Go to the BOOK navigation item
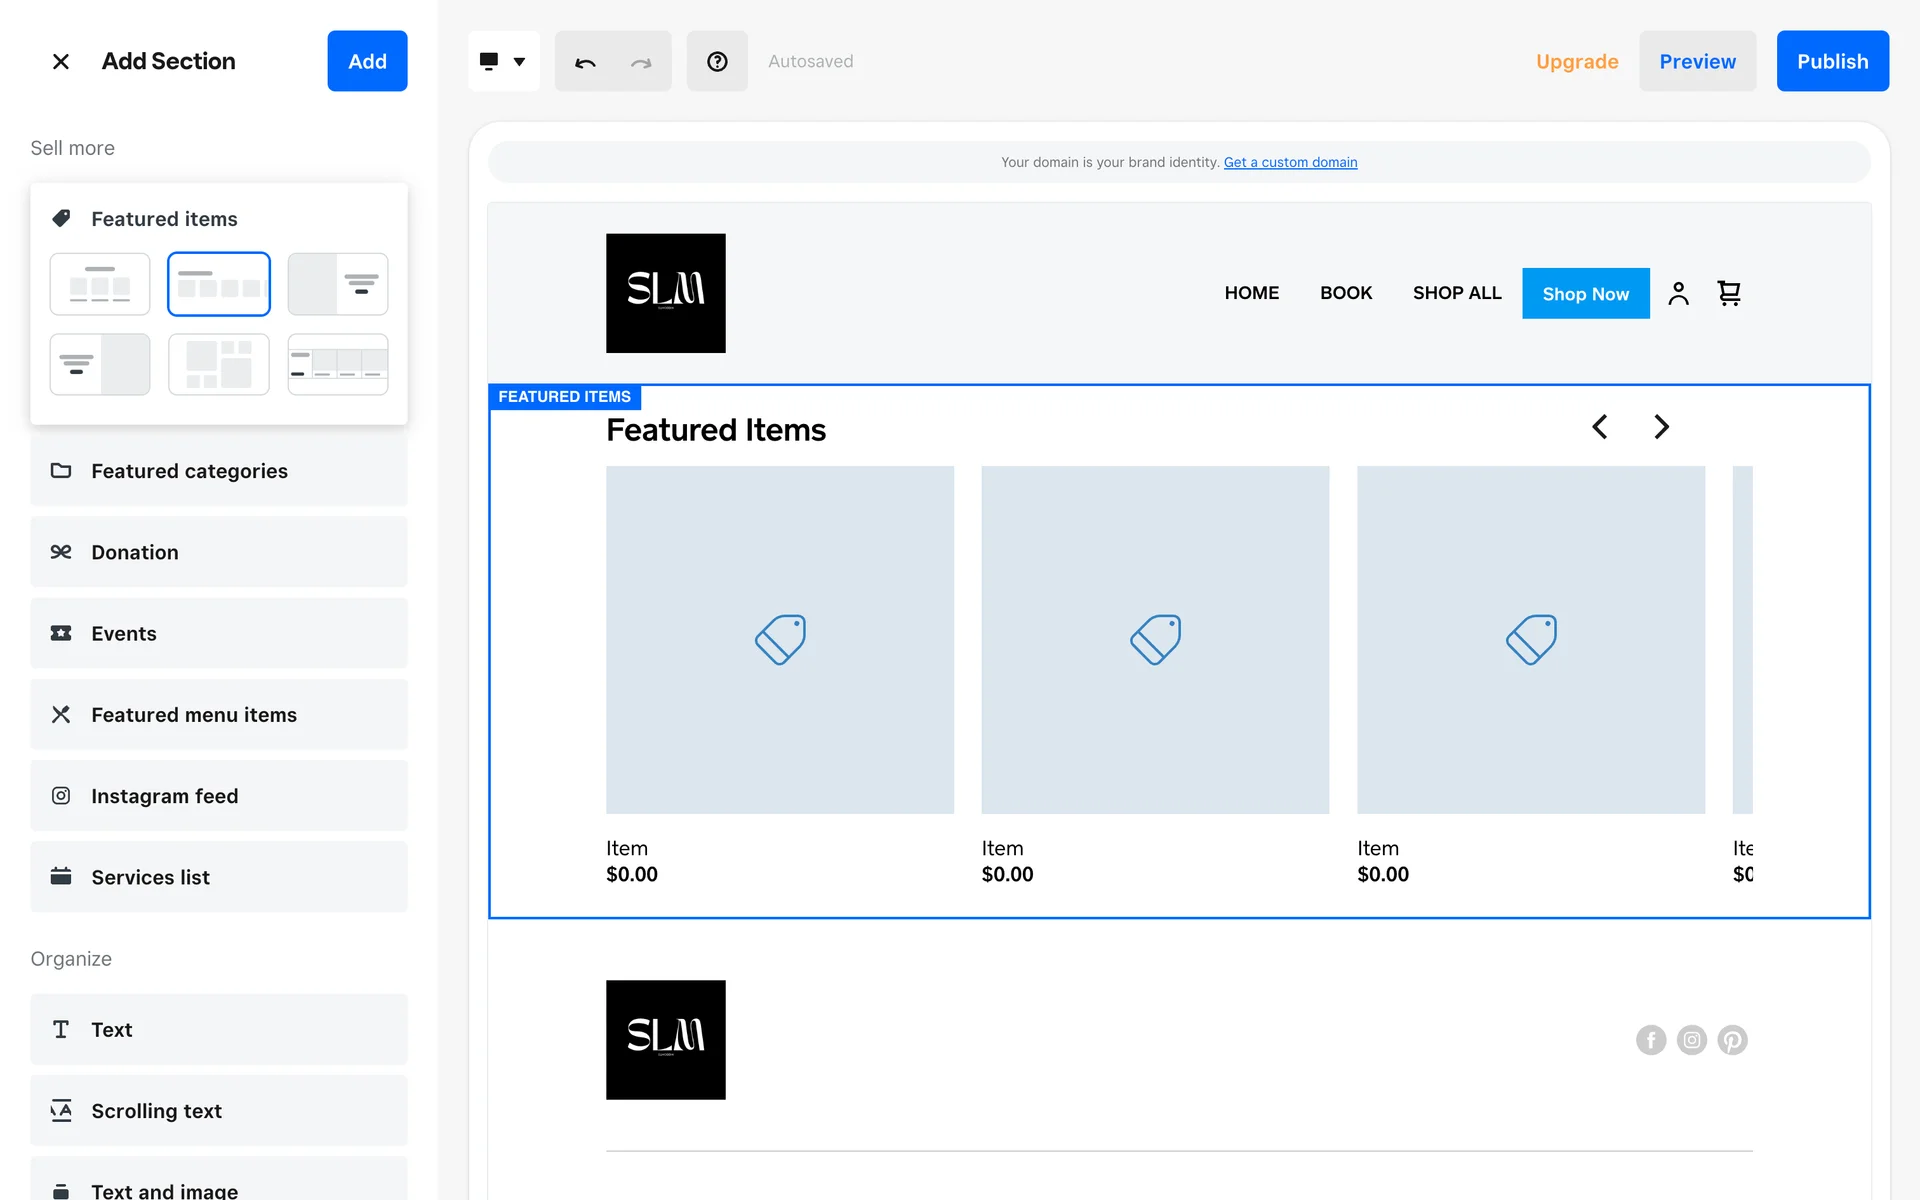This screenshot has height=1200, width=1920. tap(1345, 293)
